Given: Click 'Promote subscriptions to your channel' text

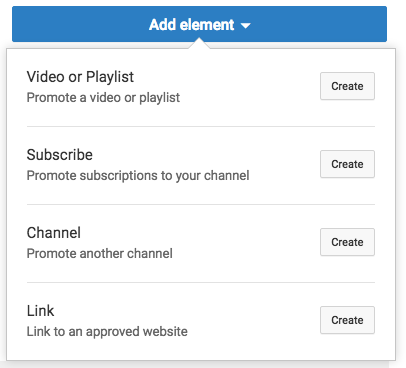Looking at the screenshot, I should pos(138,176).
